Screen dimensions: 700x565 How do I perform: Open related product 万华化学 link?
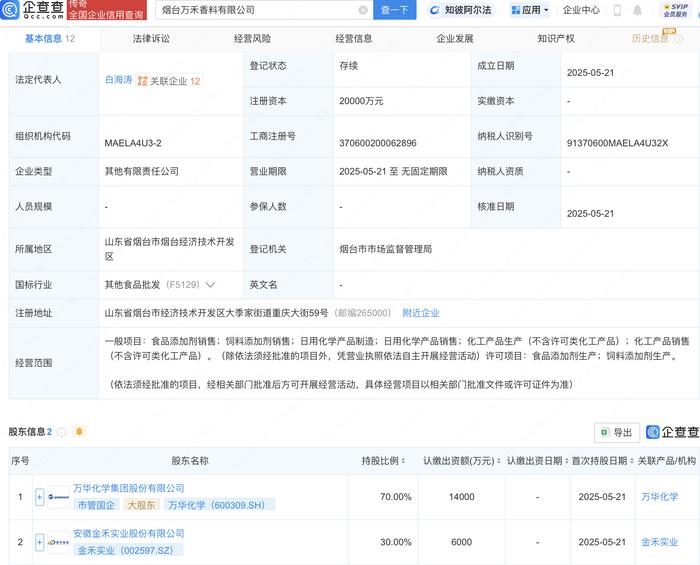click(x=659, y=497)
